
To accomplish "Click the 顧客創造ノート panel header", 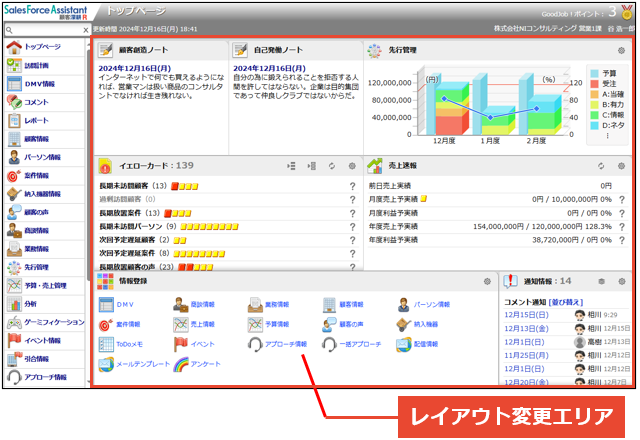I will pos(162,50).
